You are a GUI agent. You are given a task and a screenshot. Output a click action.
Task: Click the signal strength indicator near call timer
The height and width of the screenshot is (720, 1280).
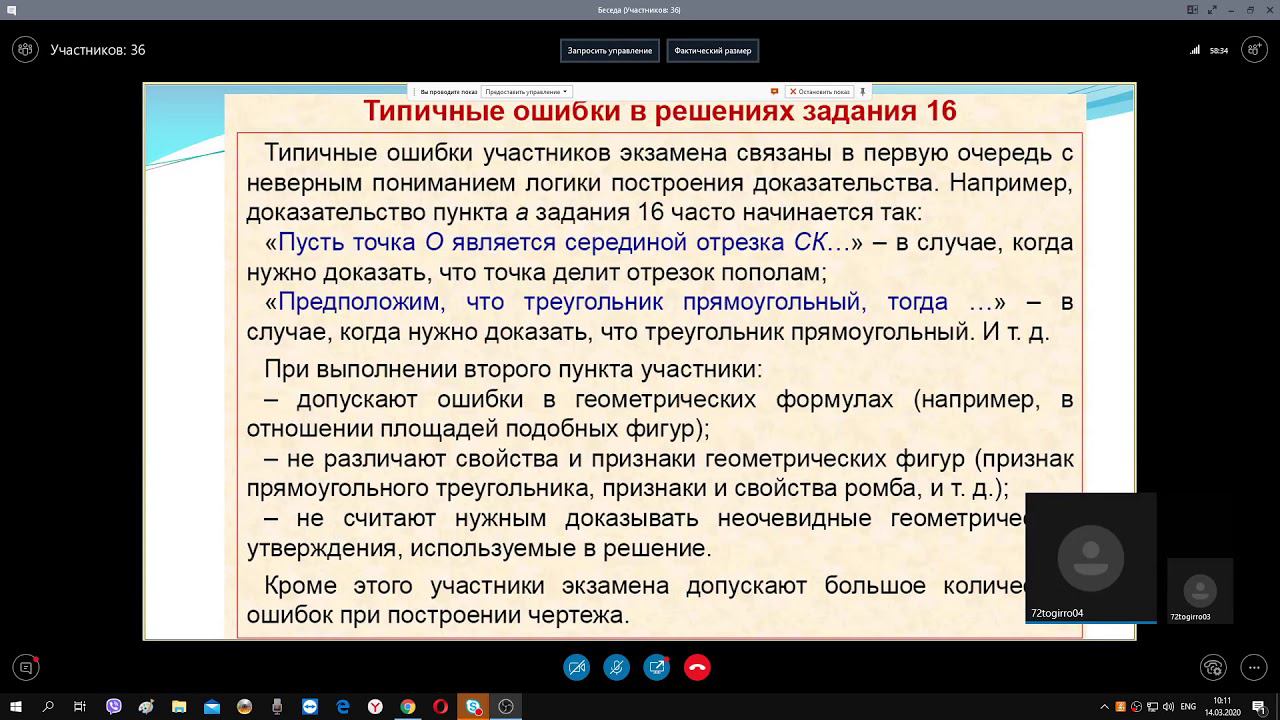click(x=1195, y=50)
